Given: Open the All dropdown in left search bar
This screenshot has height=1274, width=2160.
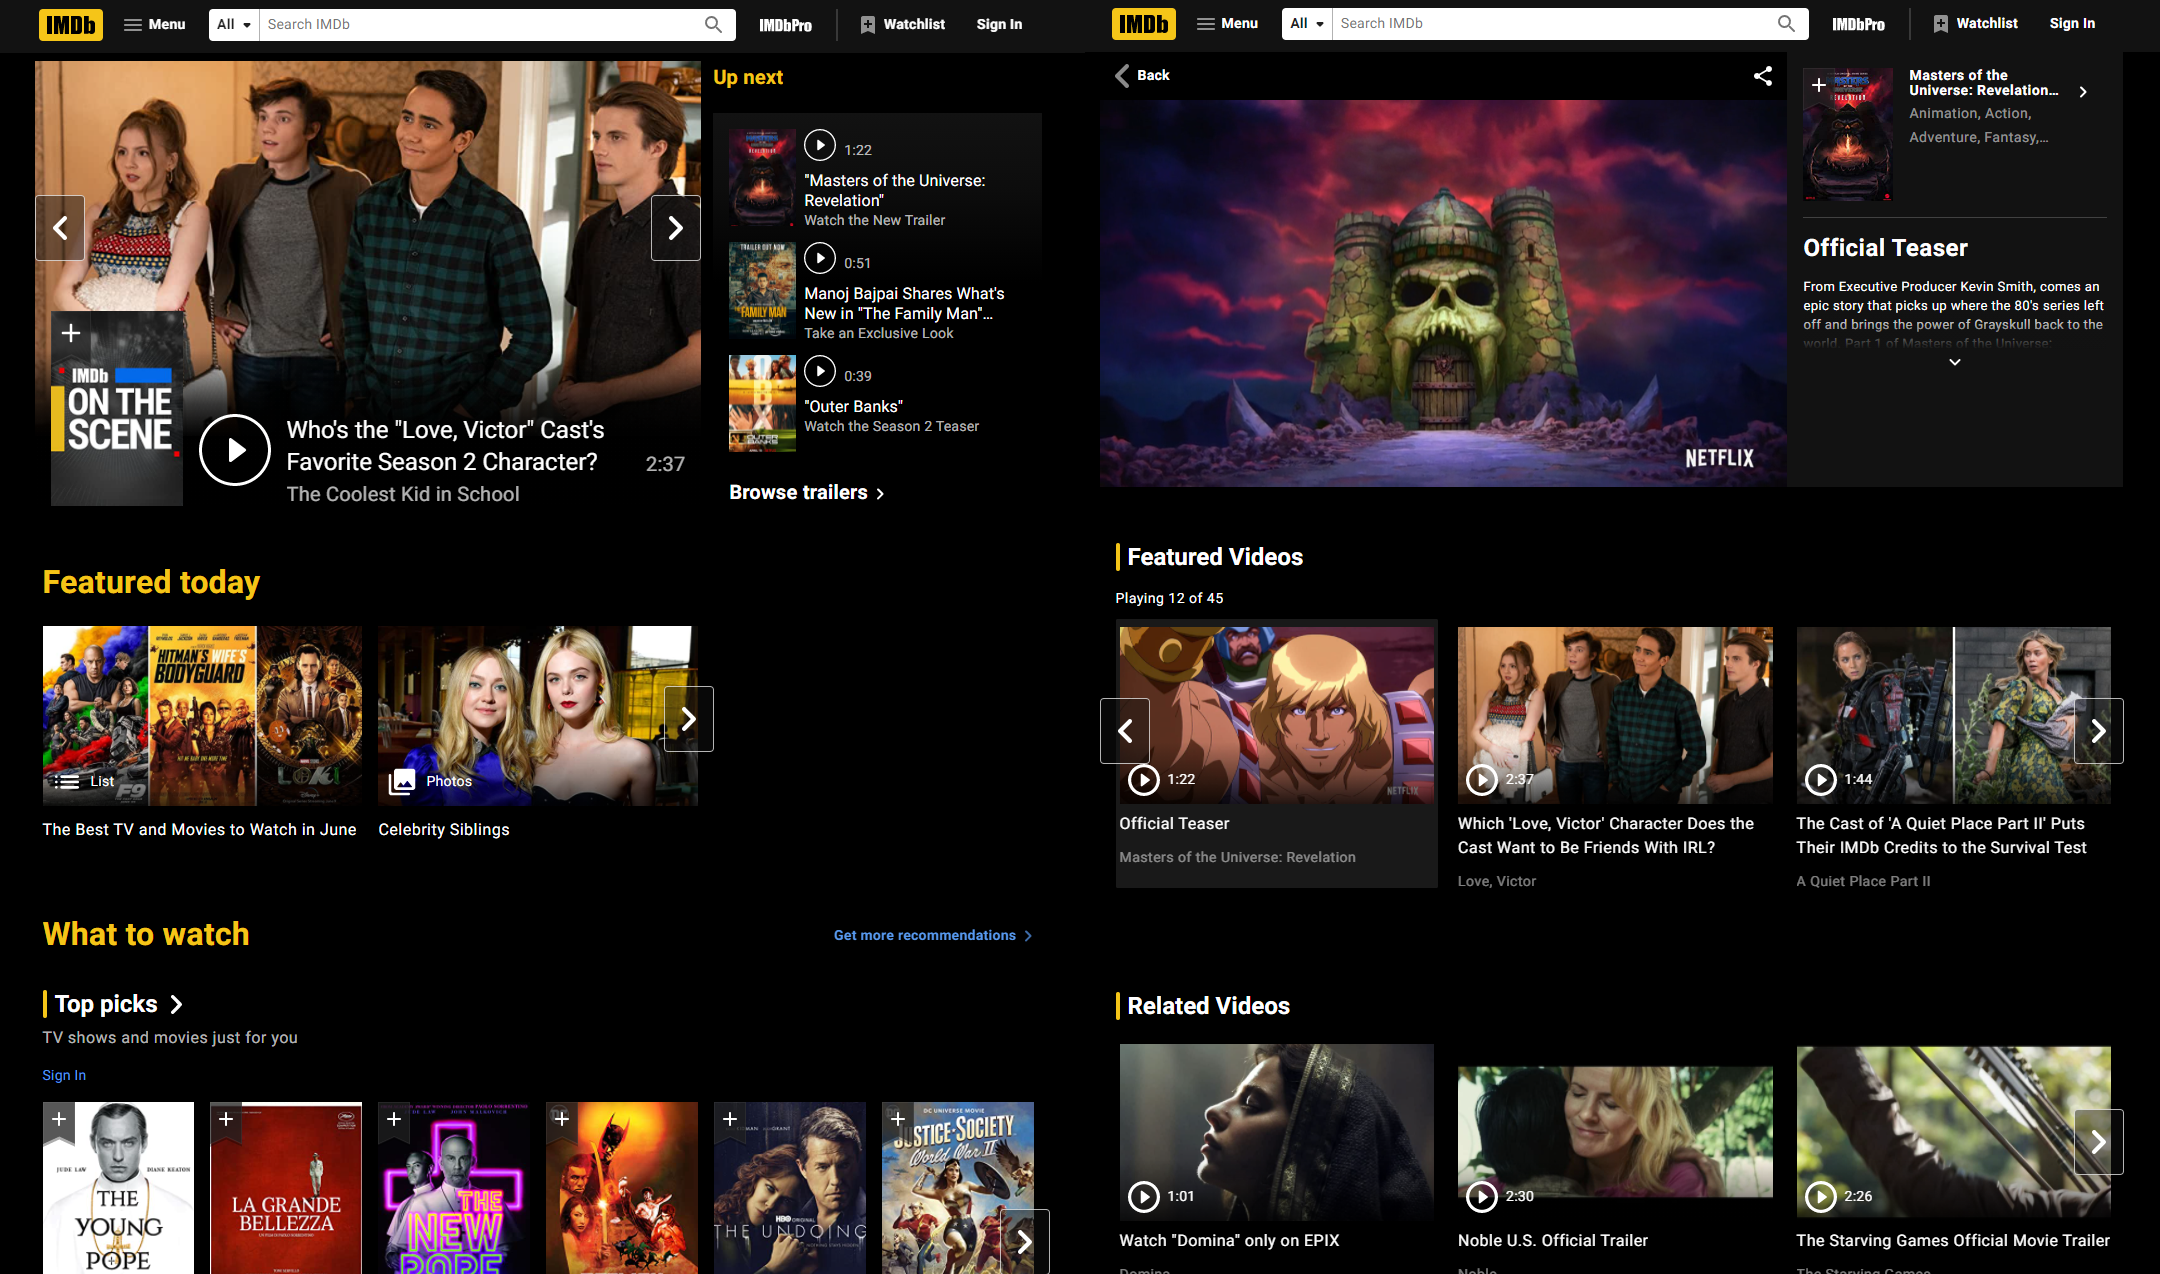Looking at the screenshot, I should coord(234,24).
